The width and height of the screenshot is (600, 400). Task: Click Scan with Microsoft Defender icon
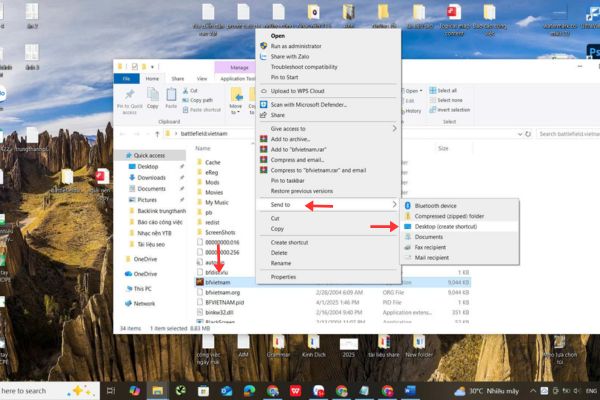tap(264, 104)
